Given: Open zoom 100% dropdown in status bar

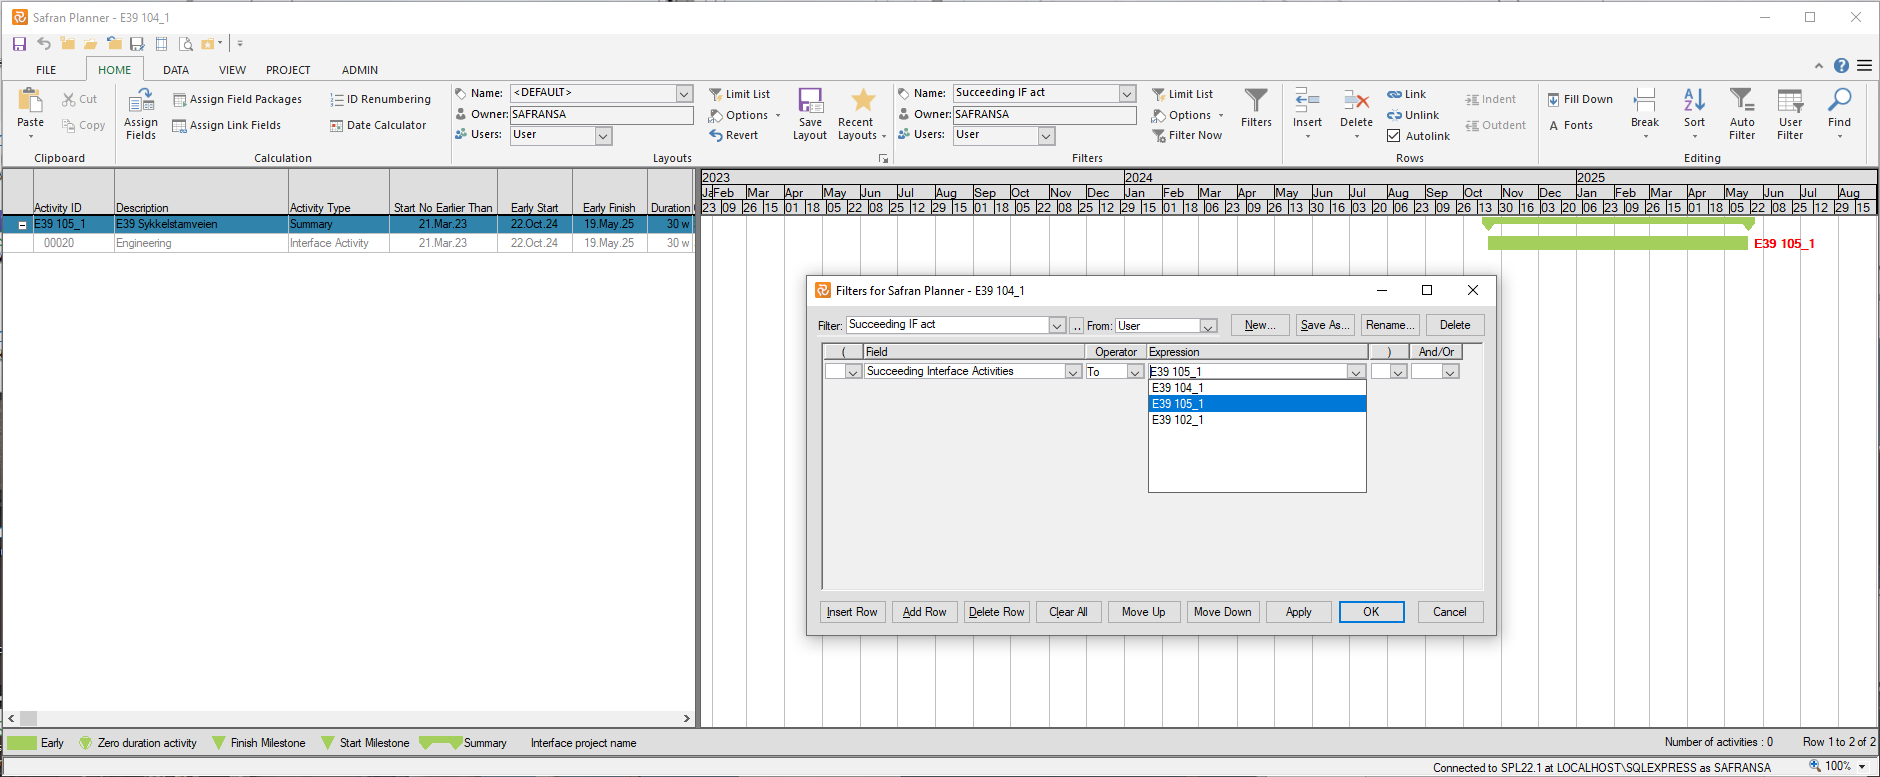Looking at the screenshot, I should point(1862,767).
